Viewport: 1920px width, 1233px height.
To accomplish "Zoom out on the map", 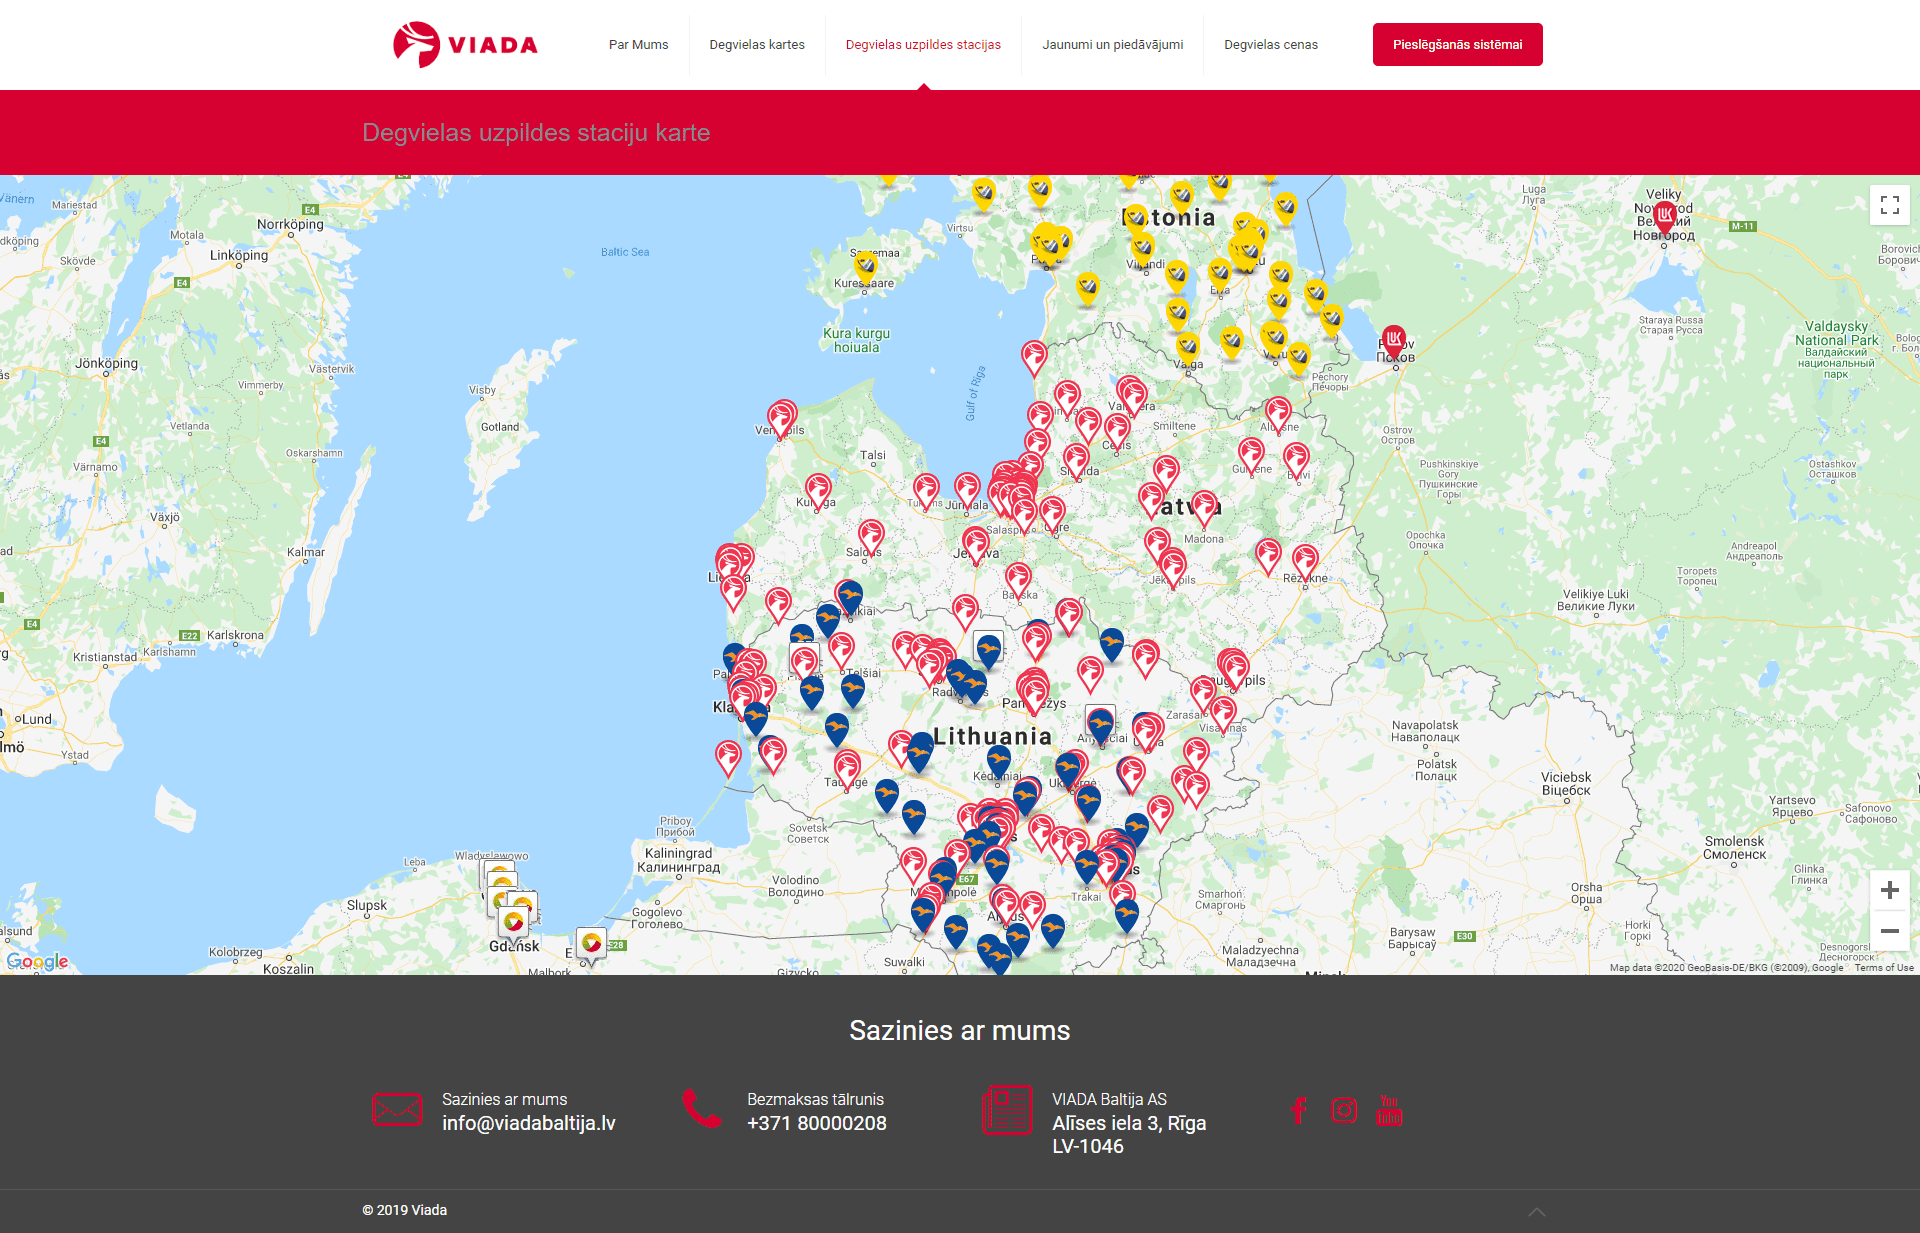I will click(1889, 931).
